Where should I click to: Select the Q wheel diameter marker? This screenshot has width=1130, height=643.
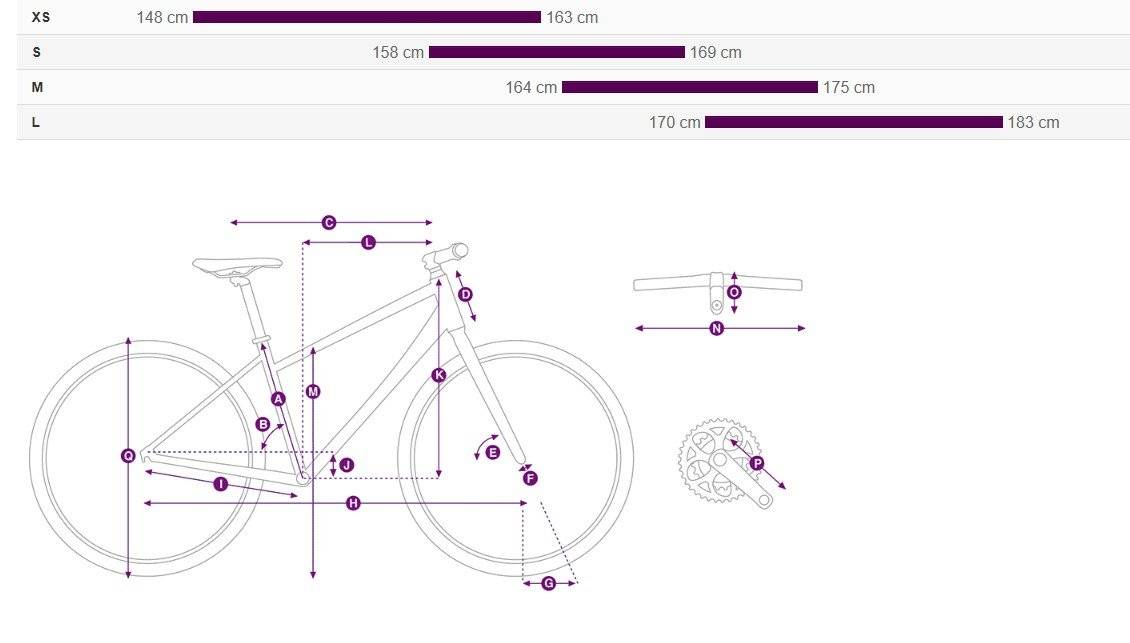point(128,456)
